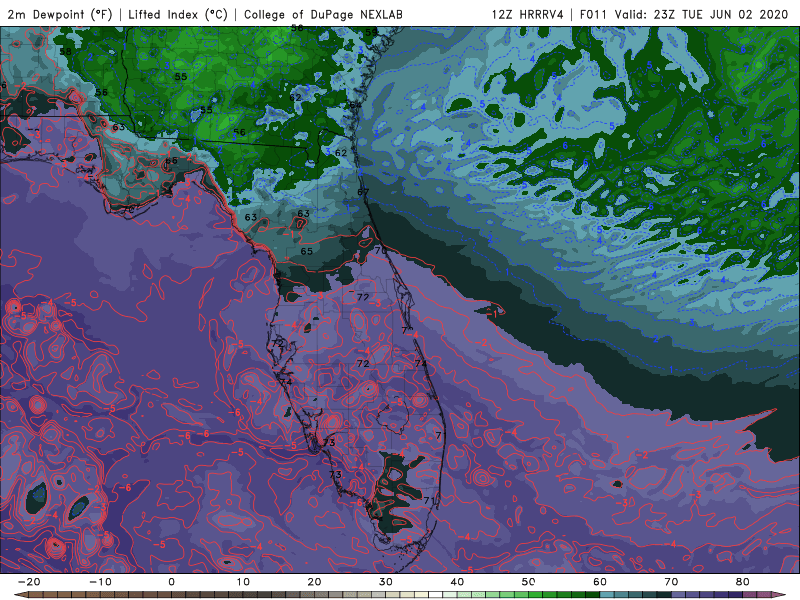This screenshot has height=600, width=800.
Task: Click the '20' label on the color scale
Action: point(314,582)
